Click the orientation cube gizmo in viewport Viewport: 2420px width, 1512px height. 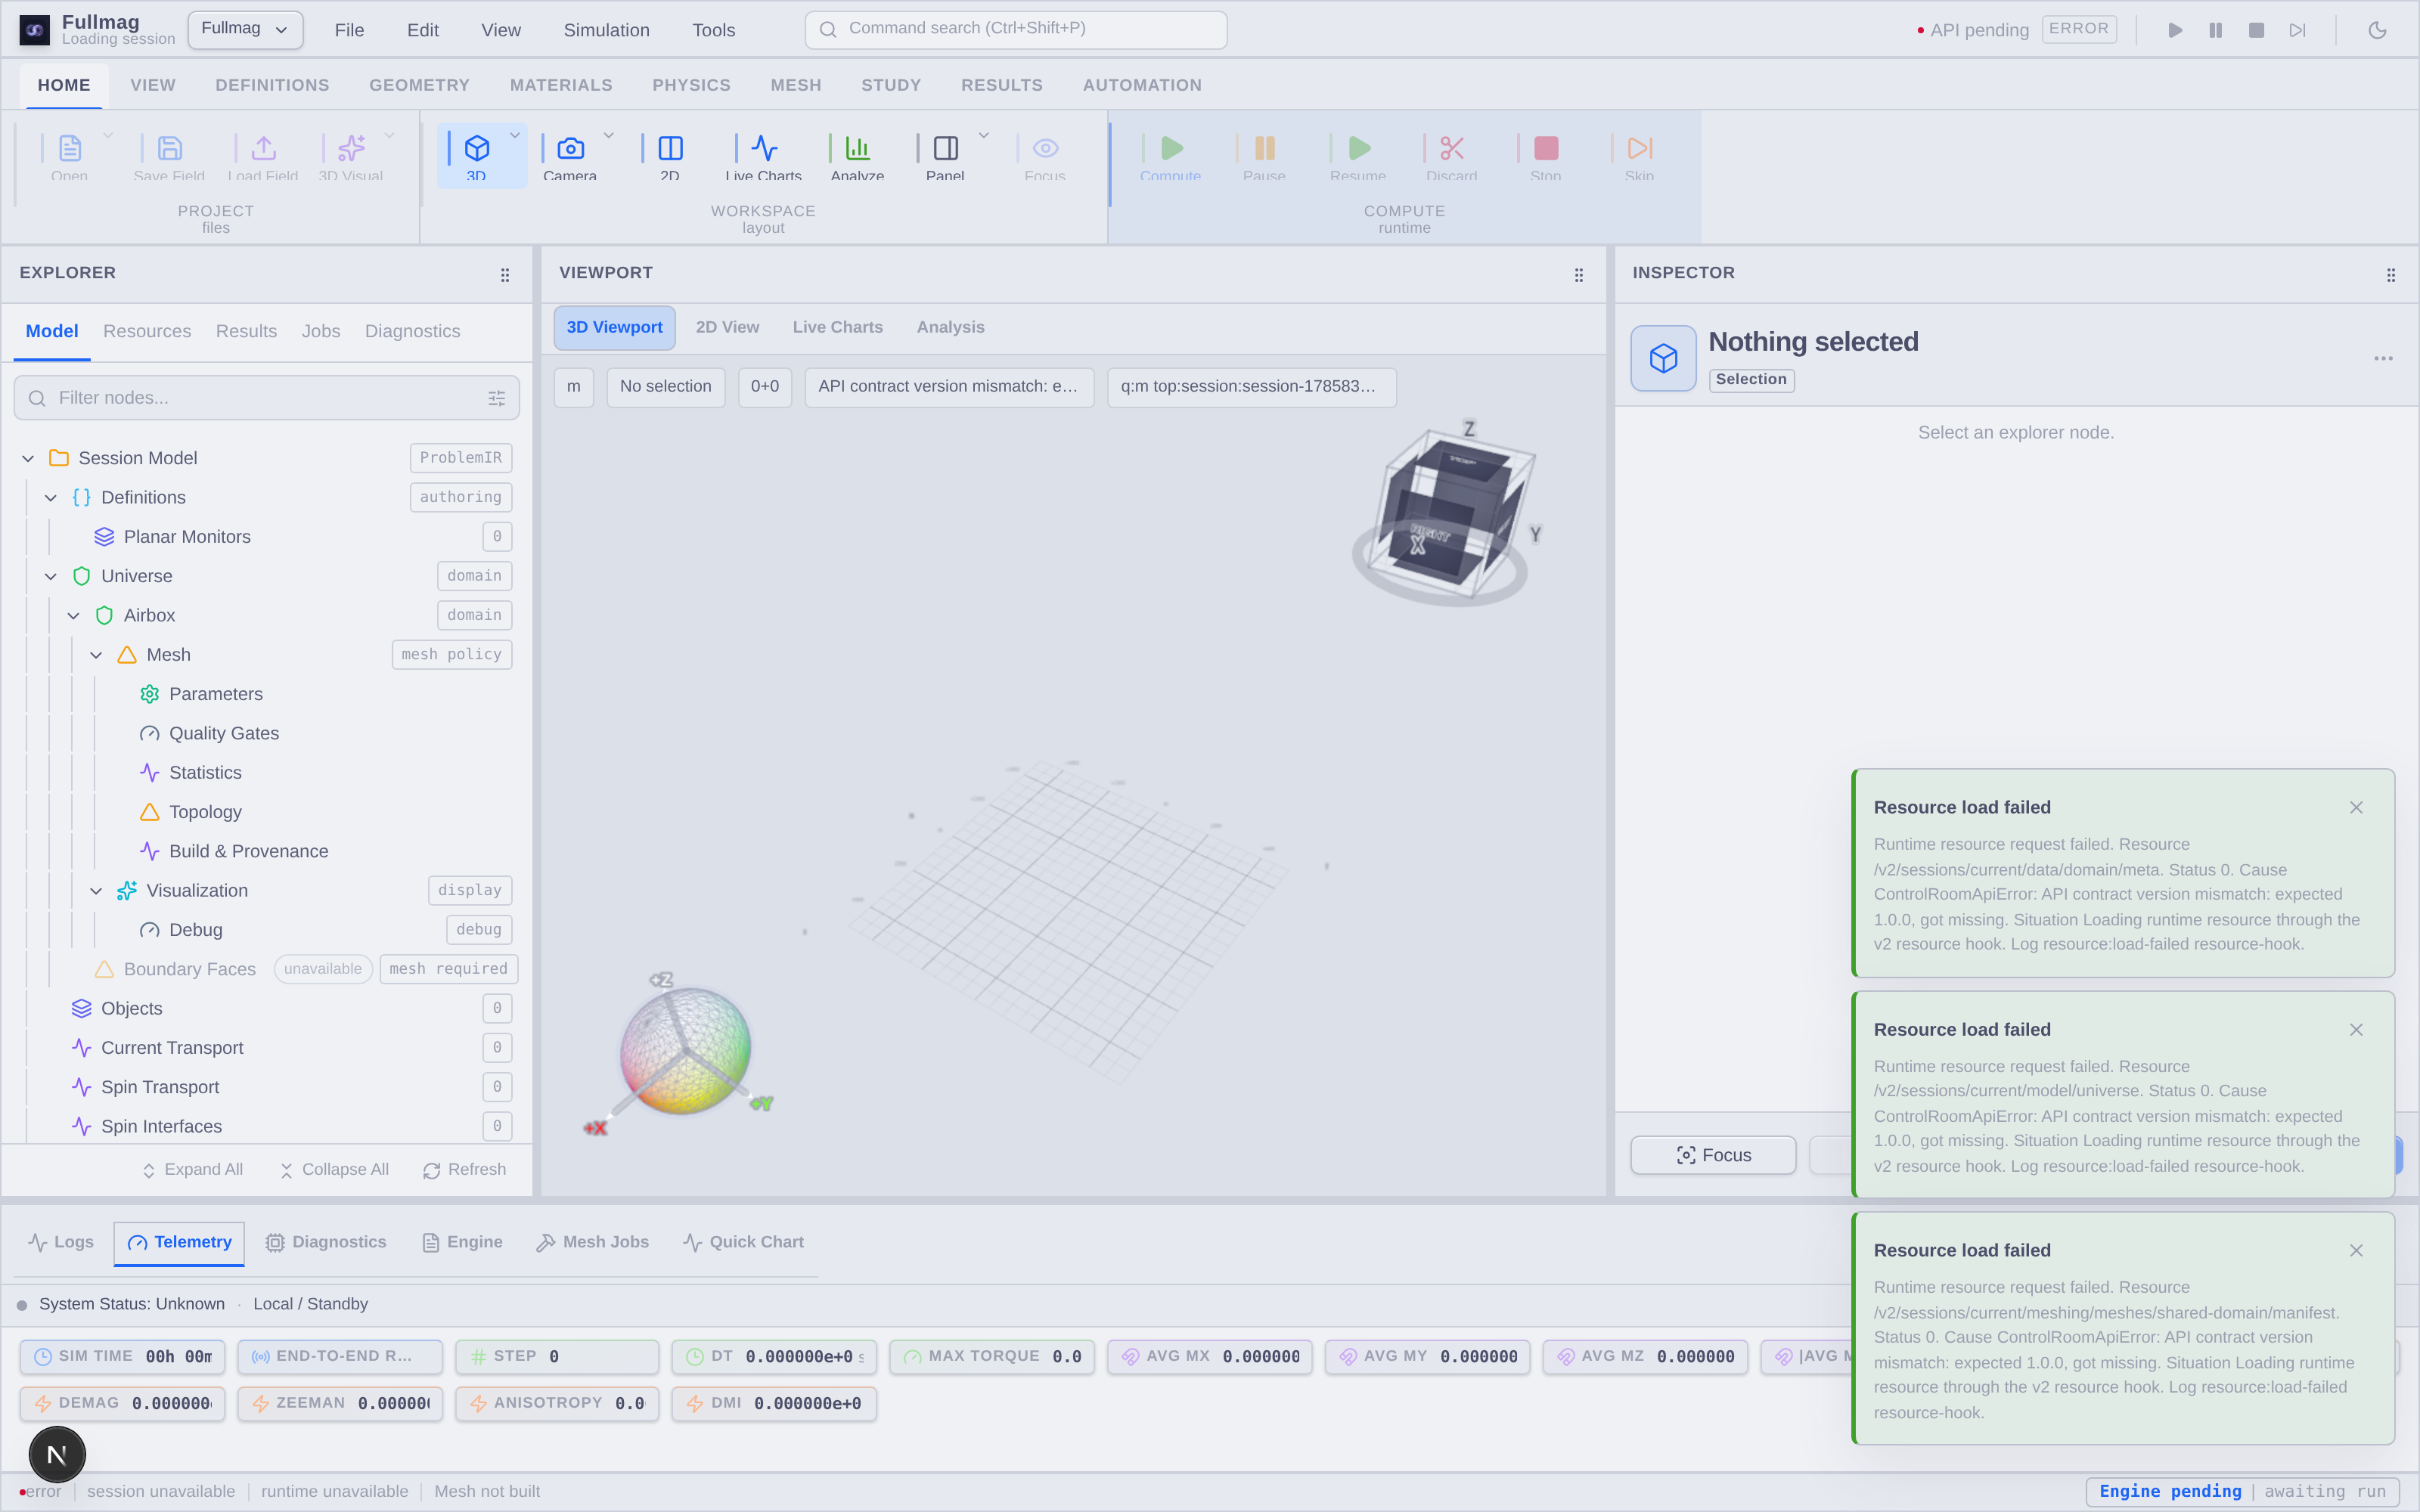pos(1446,515)
